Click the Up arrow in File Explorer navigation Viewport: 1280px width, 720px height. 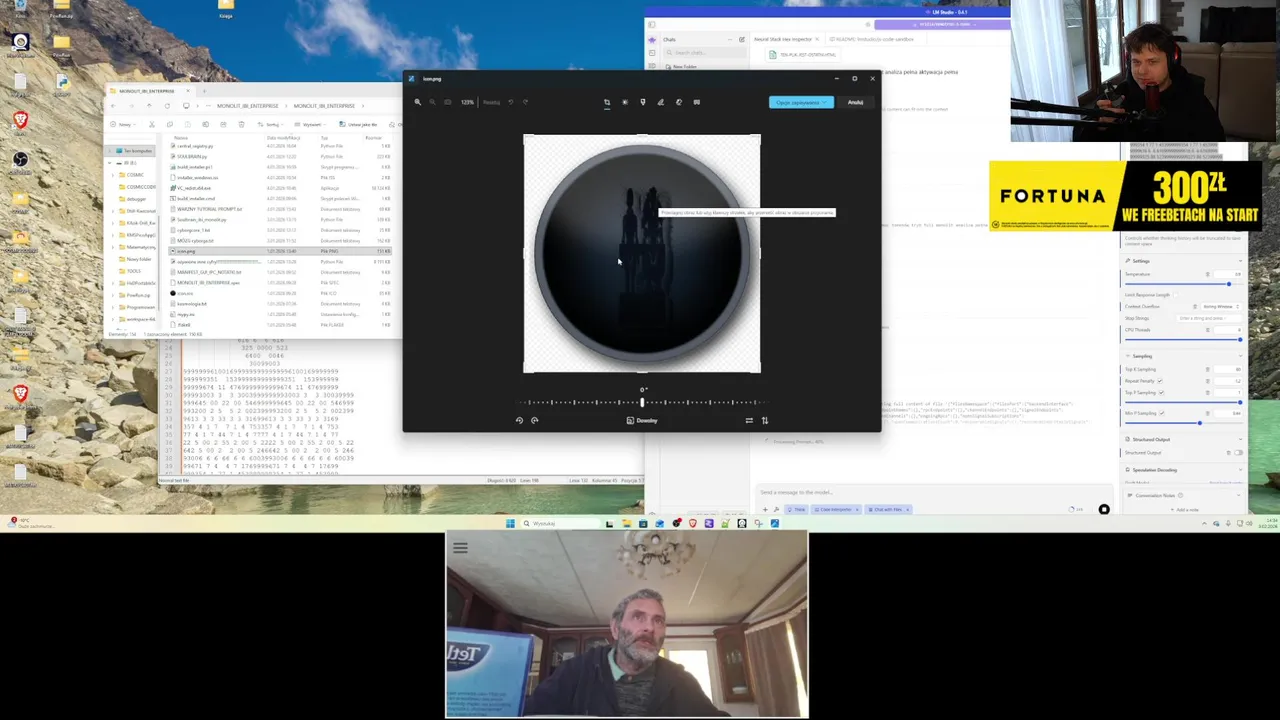[149, 106]
